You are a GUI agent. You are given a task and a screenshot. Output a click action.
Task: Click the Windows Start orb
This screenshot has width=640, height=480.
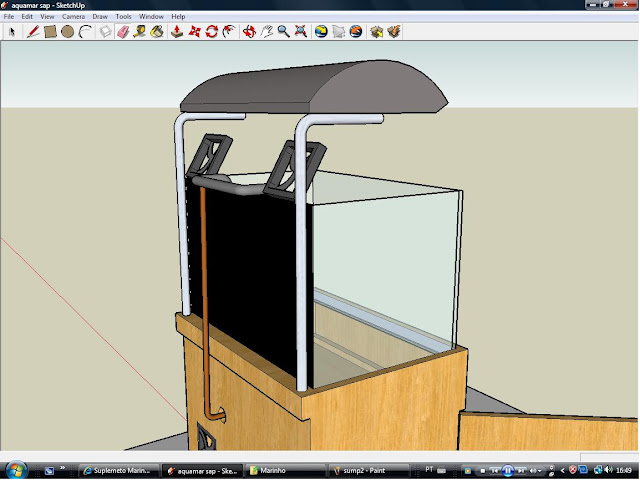16,471
